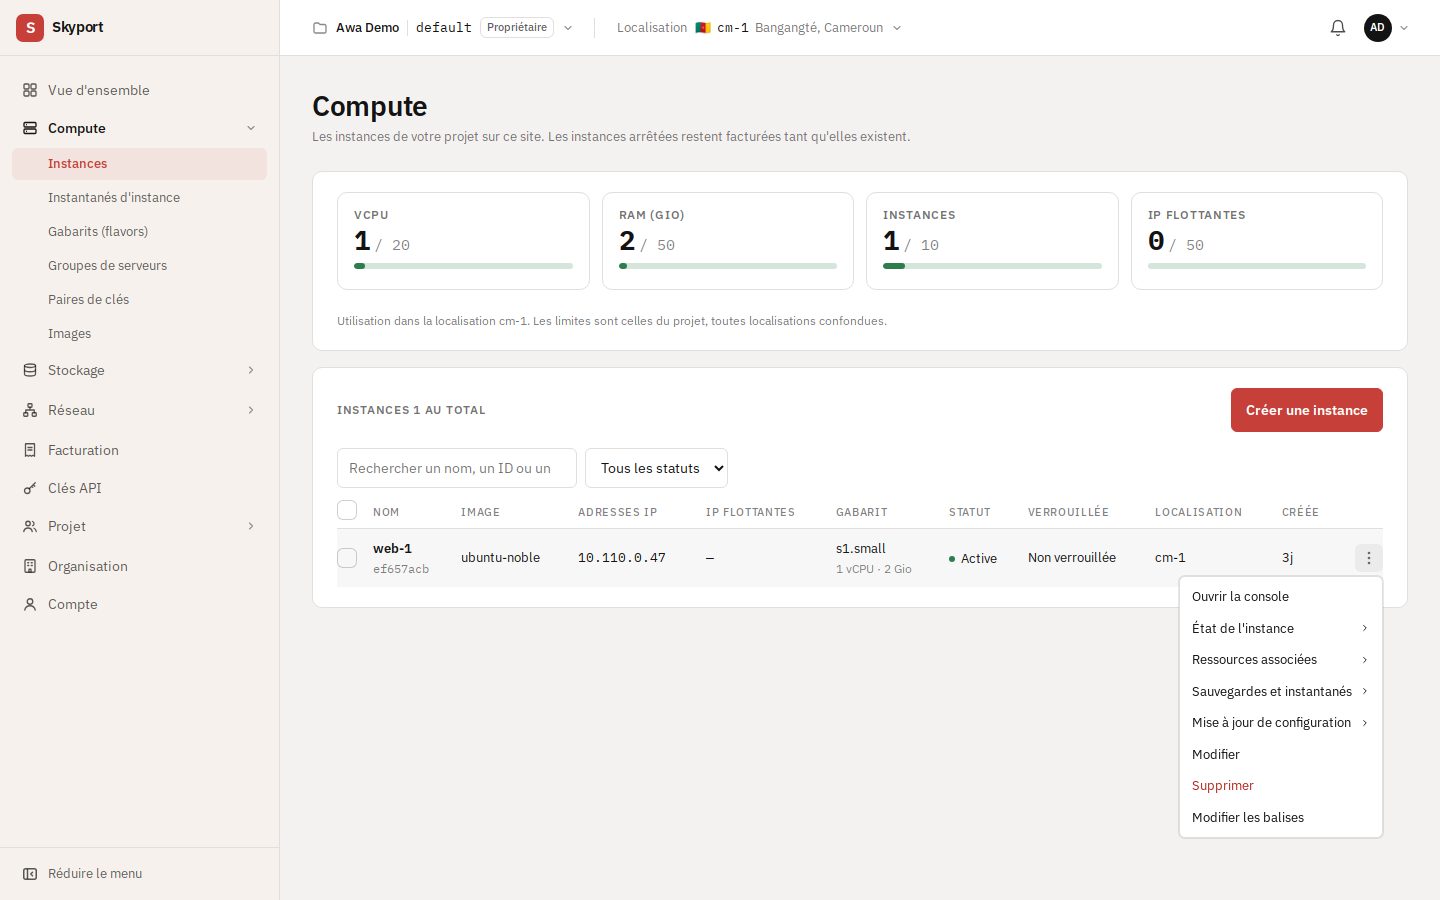Tick the select-all checkbox in table header
Screen dimensions: 1440x900
coord(347,510)
